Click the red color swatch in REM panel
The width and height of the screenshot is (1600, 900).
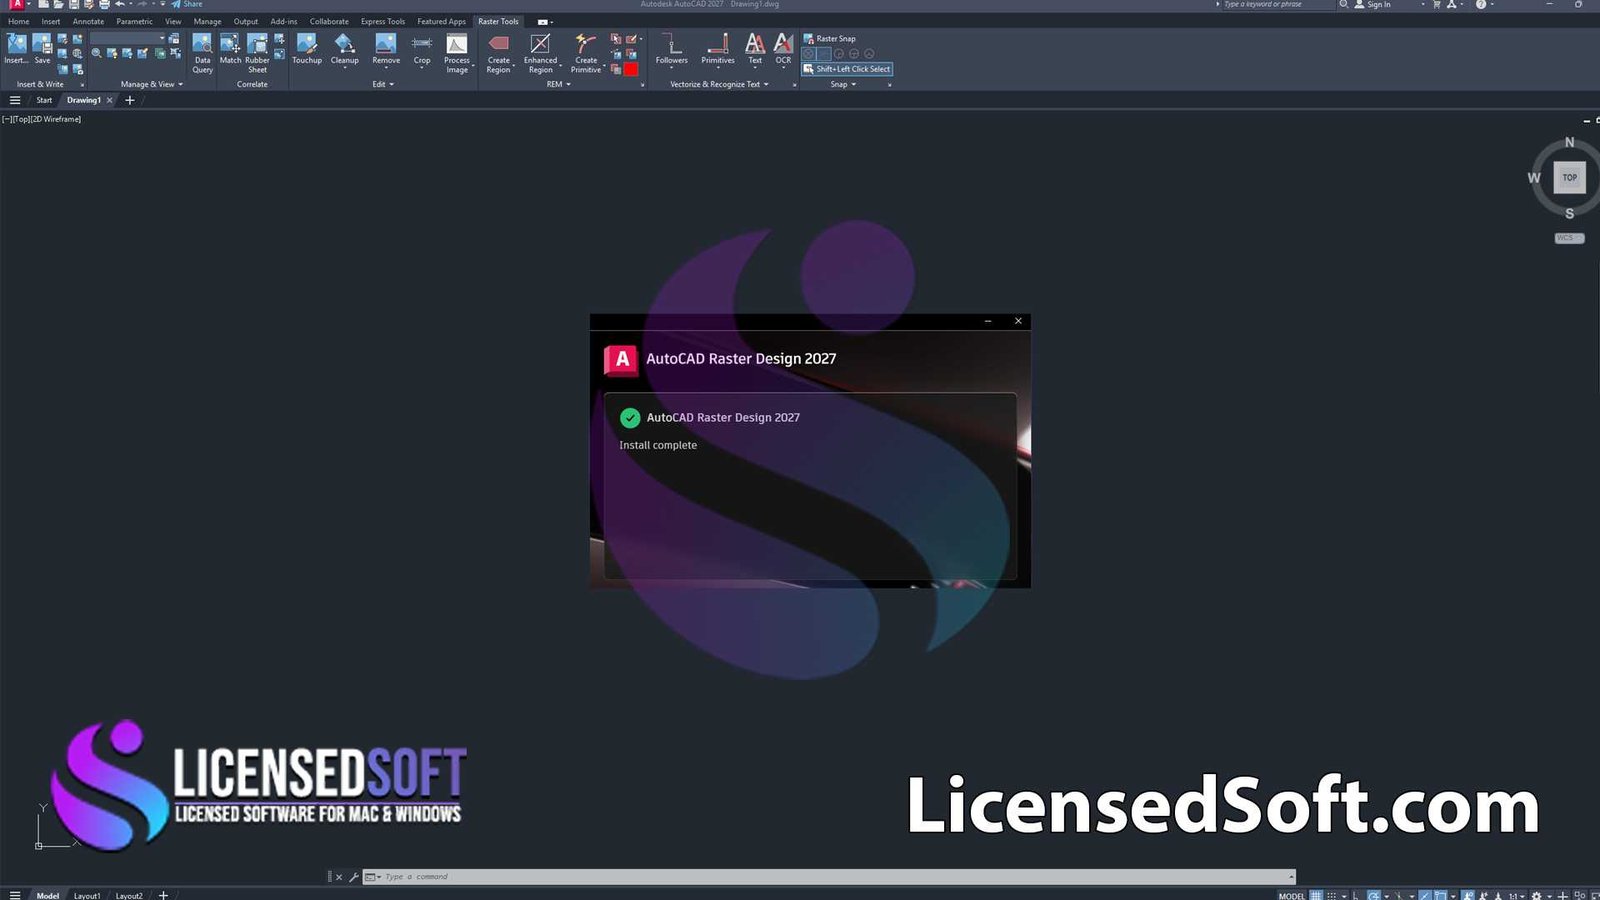click(630, 68)
